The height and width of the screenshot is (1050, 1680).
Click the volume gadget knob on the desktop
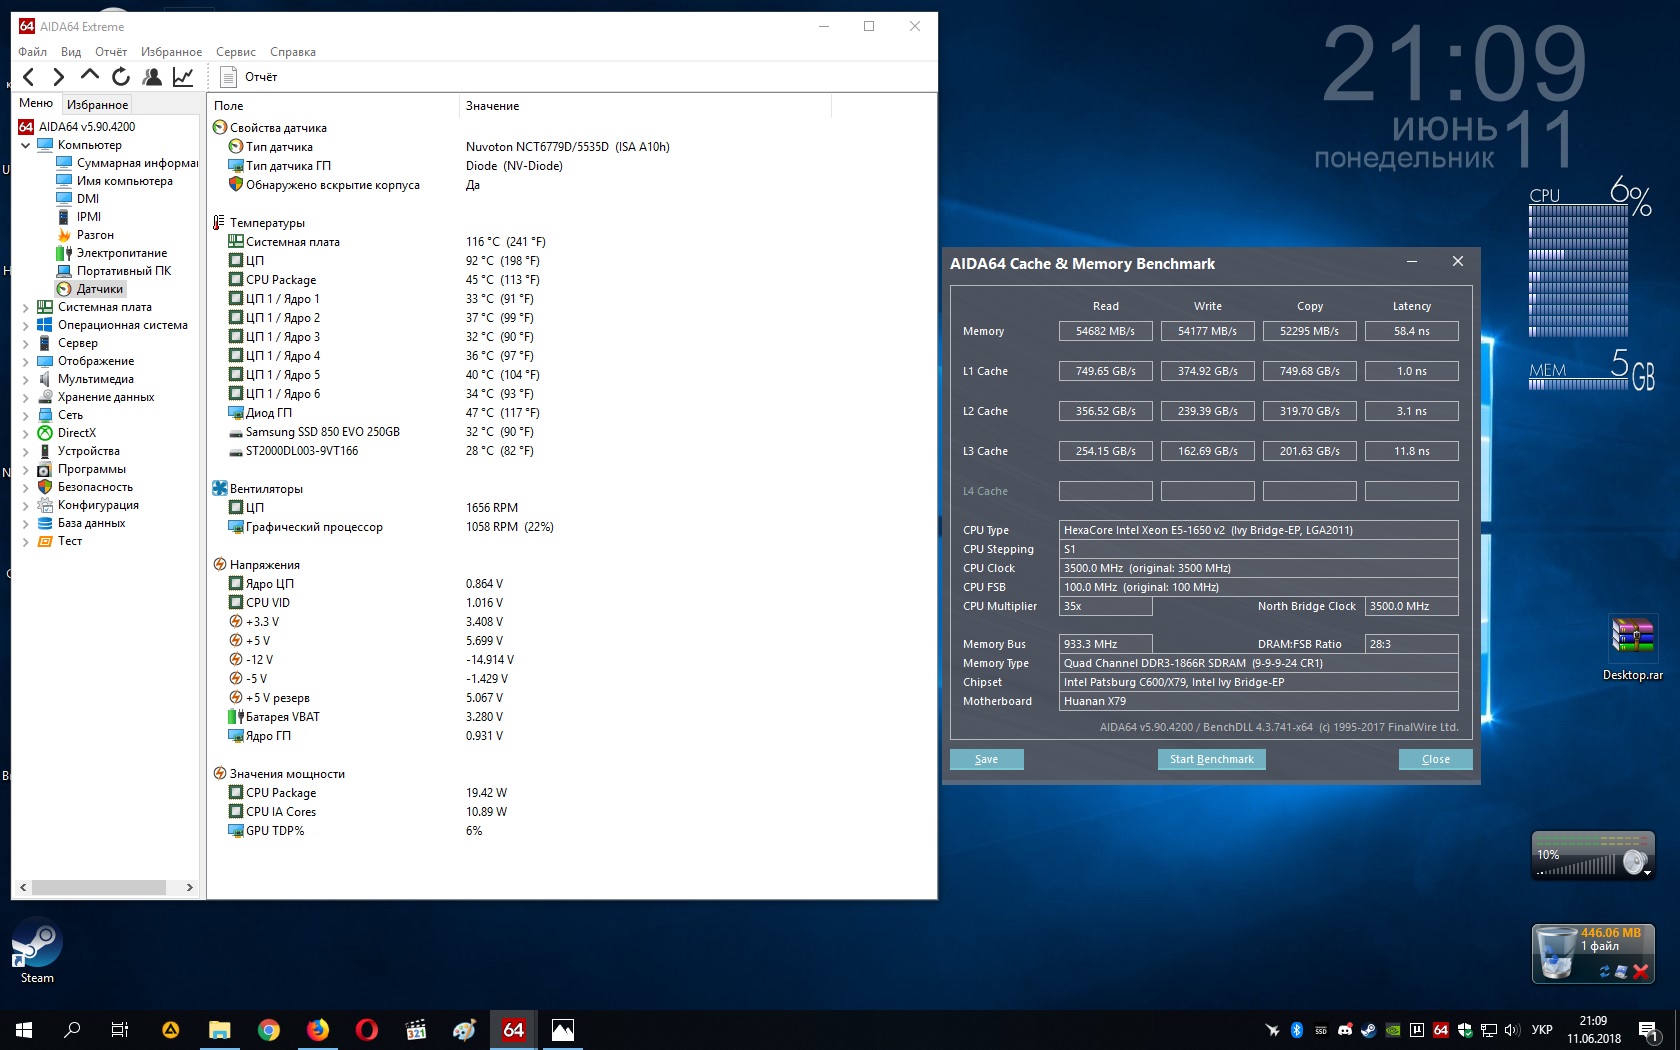point(1635,862)
